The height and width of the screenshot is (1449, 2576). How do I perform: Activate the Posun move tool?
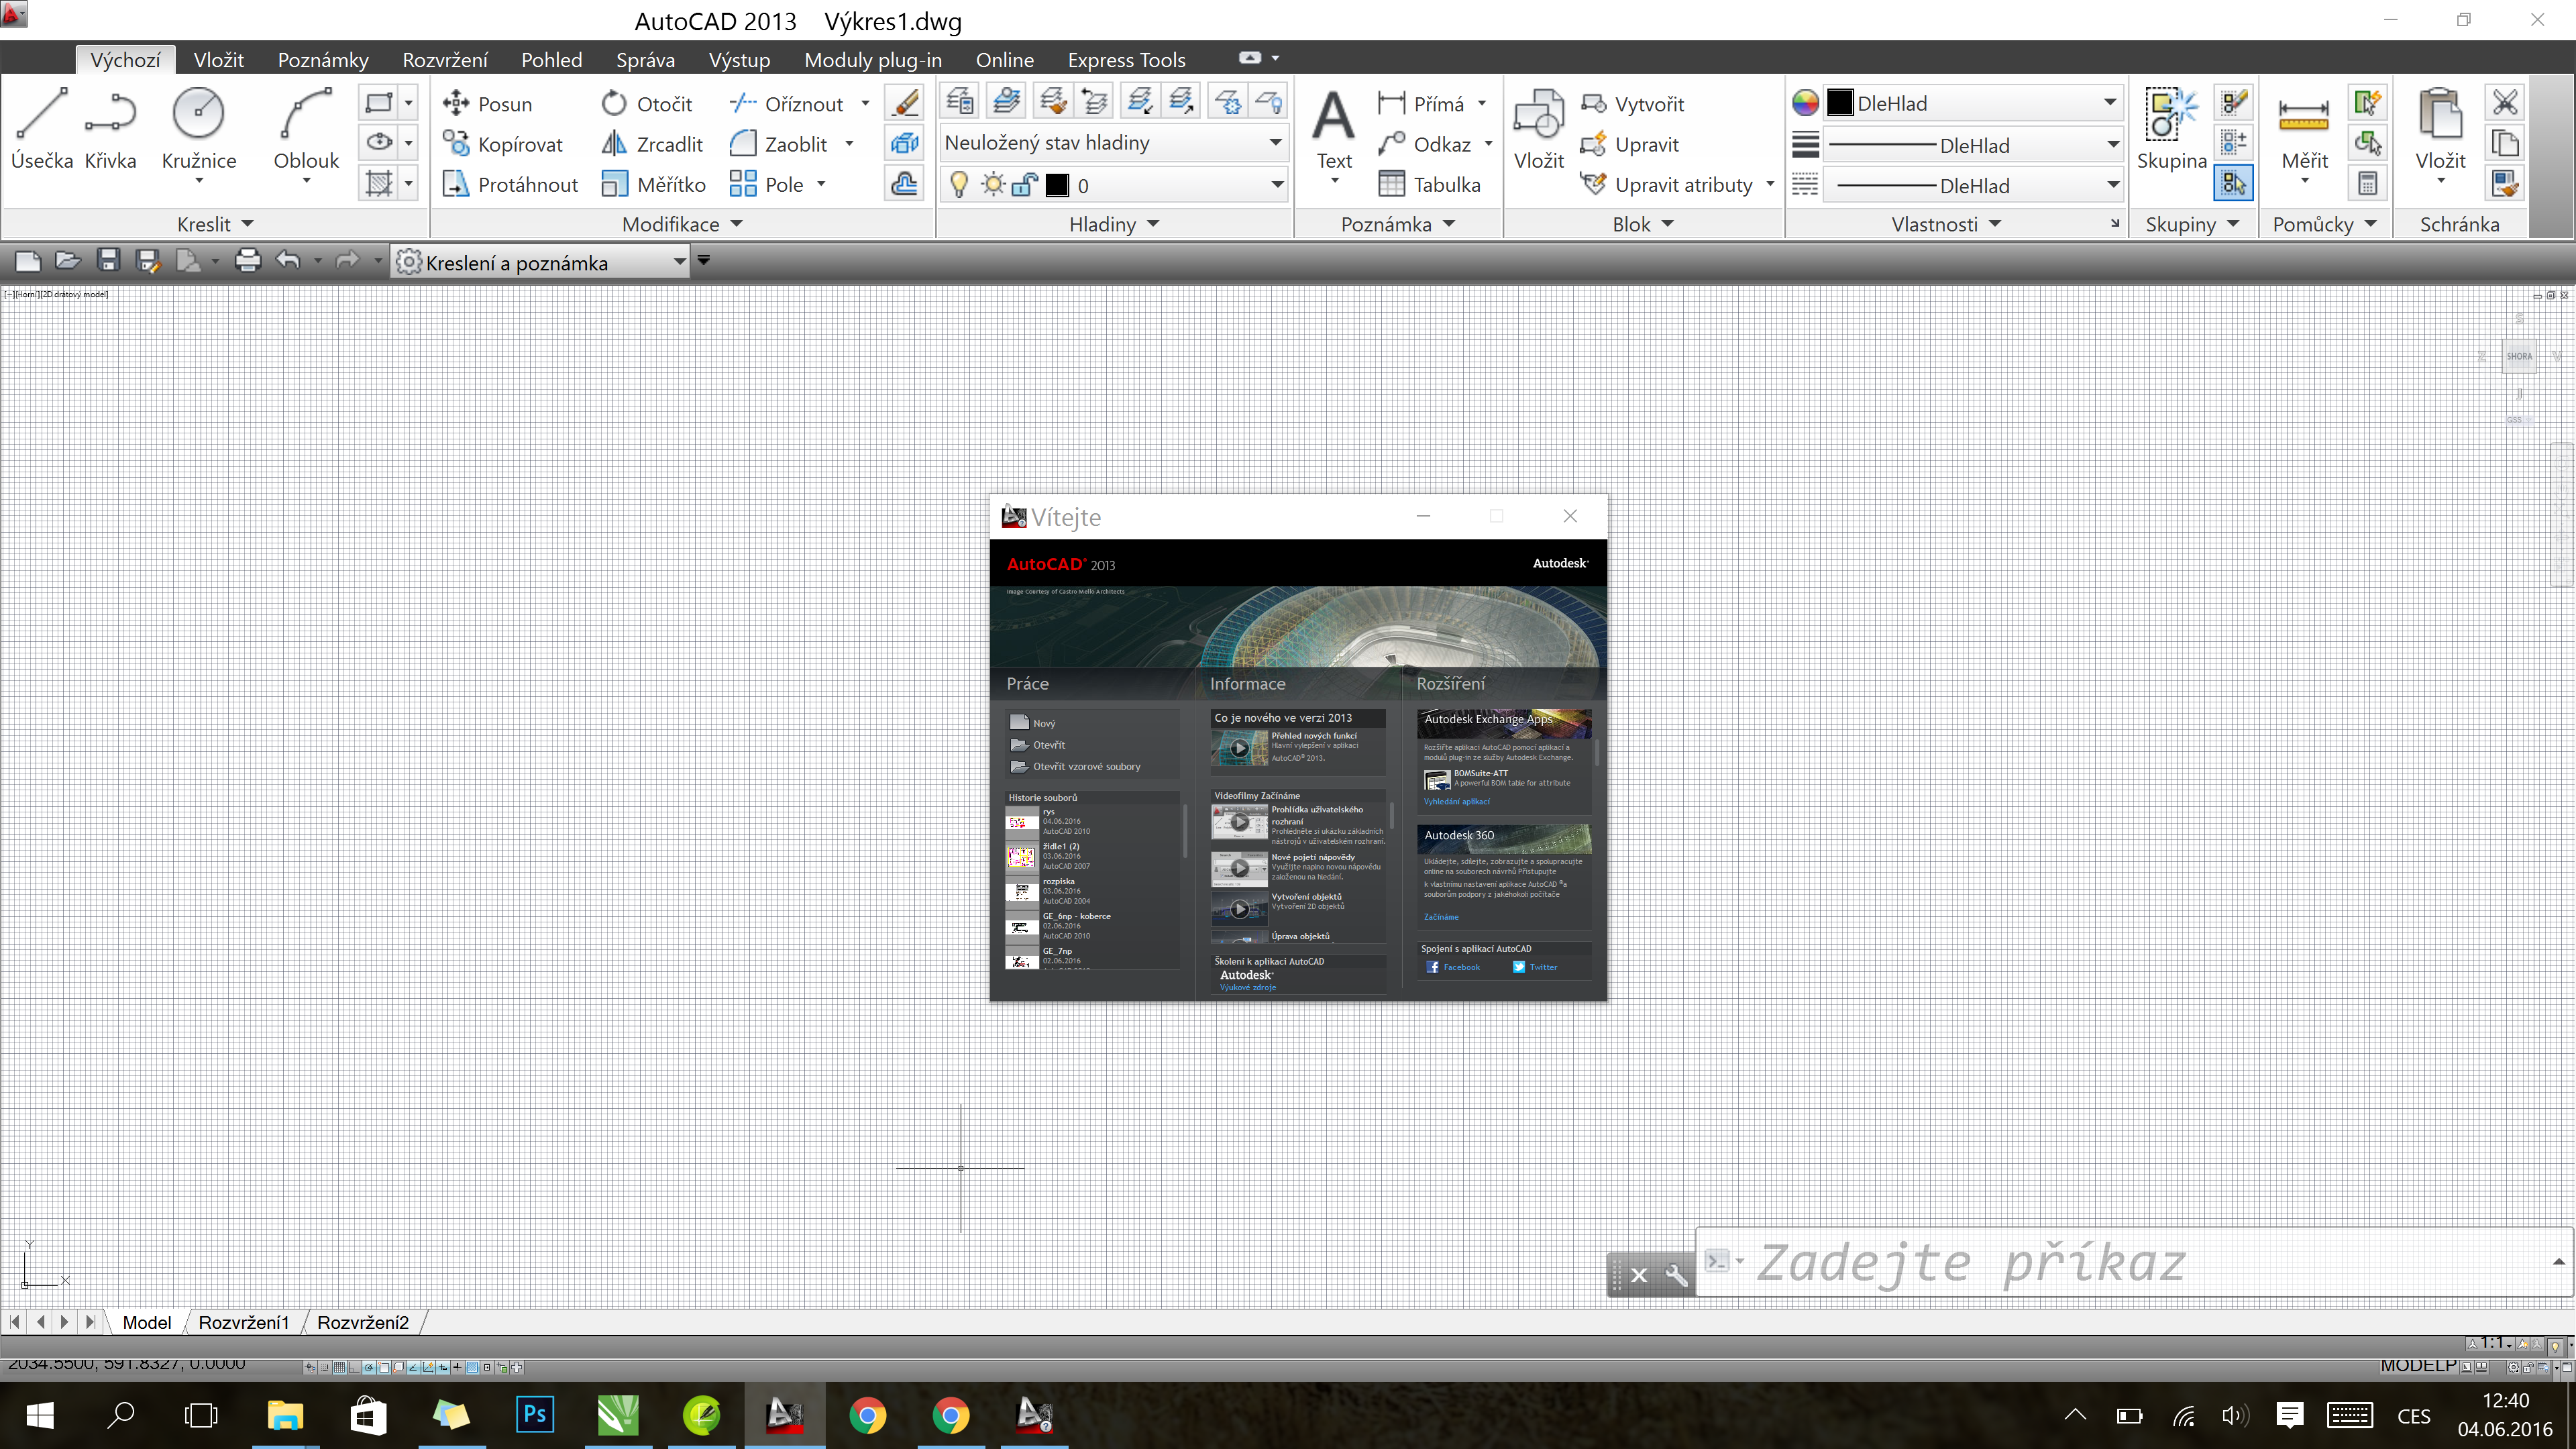[x=488, y=104]
